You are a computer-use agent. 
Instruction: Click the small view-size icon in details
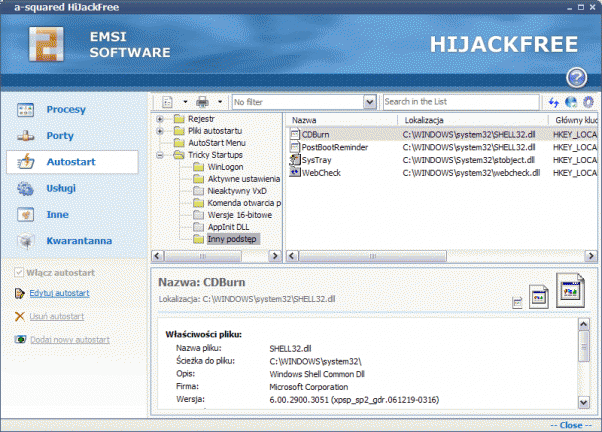[x=517, y=303]
